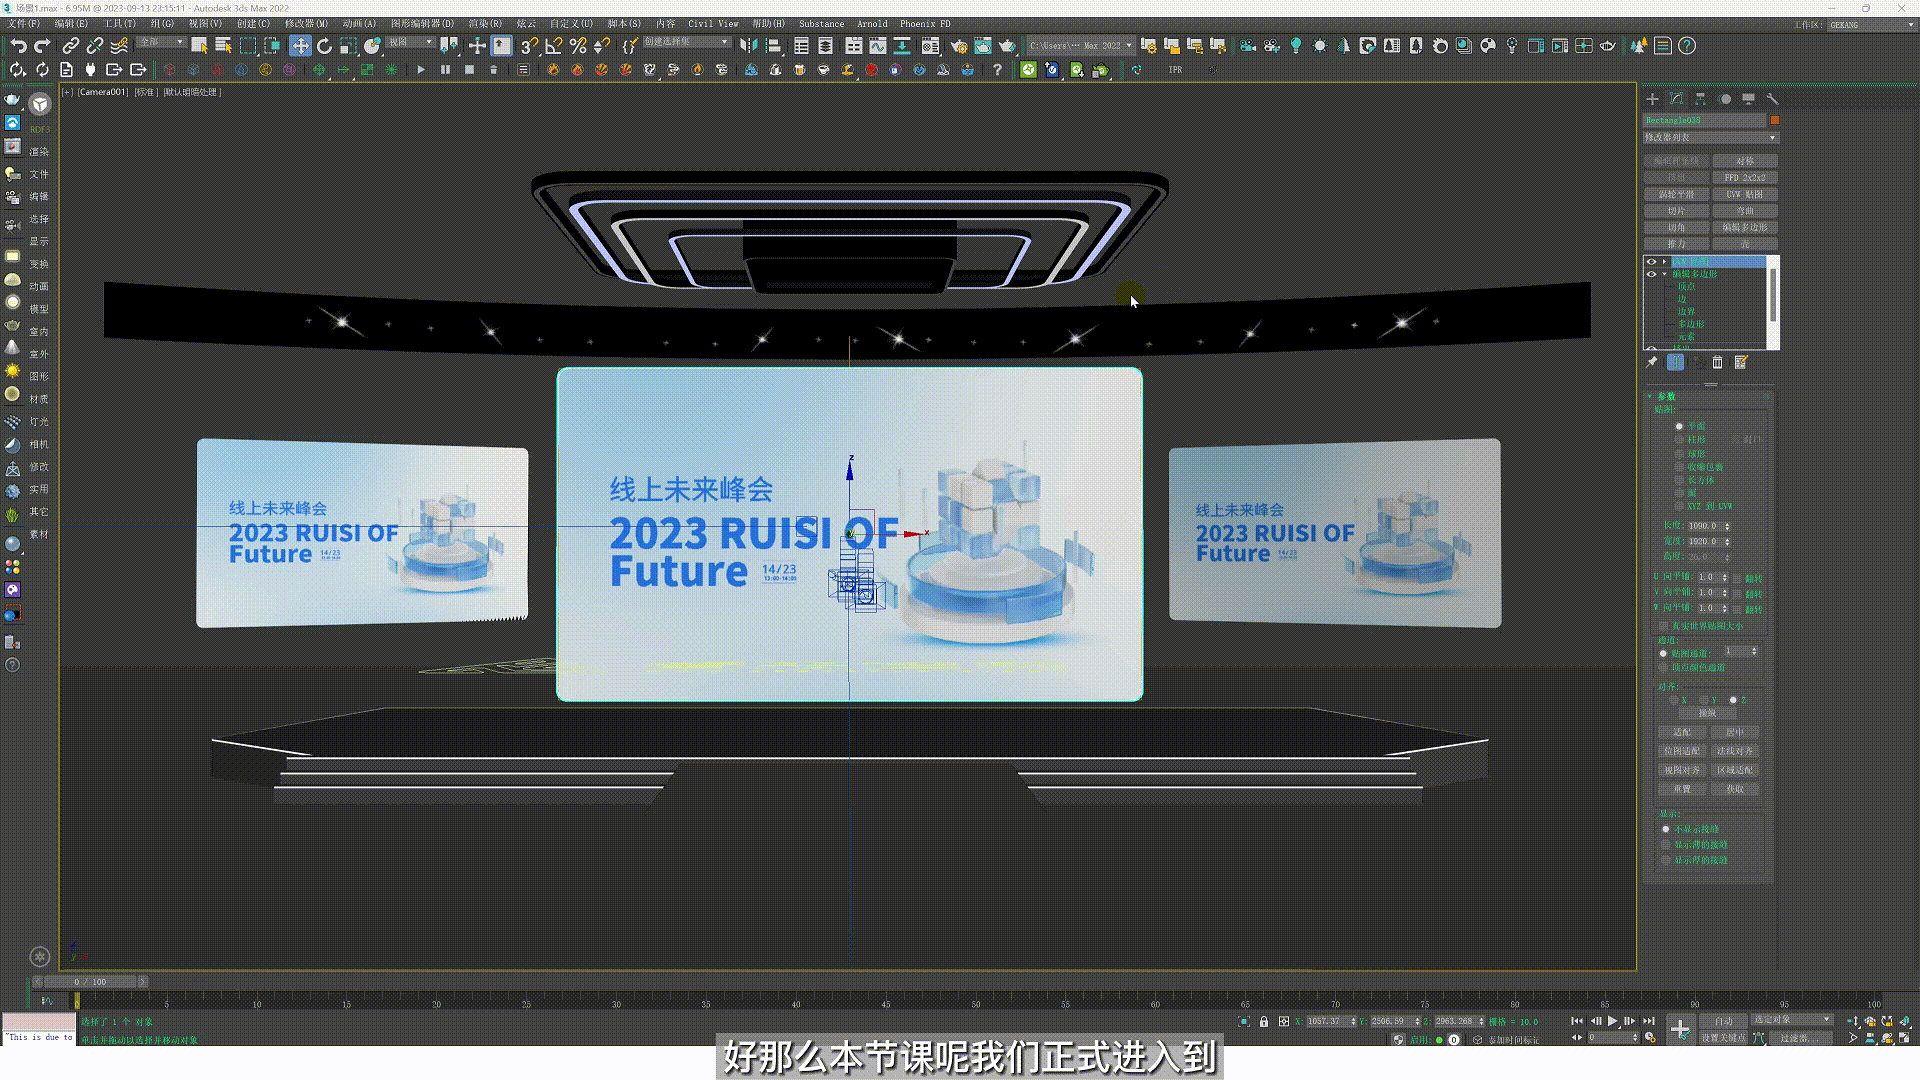This screenshot has width=1920, height=1080.
Task: Open the 创建选择集 named selection dropdown
Action: 686,42
